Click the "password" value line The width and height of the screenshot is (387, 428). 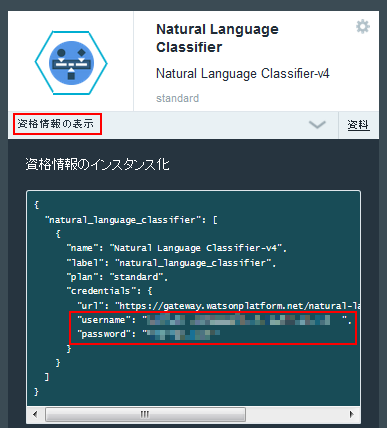(149, 334)
